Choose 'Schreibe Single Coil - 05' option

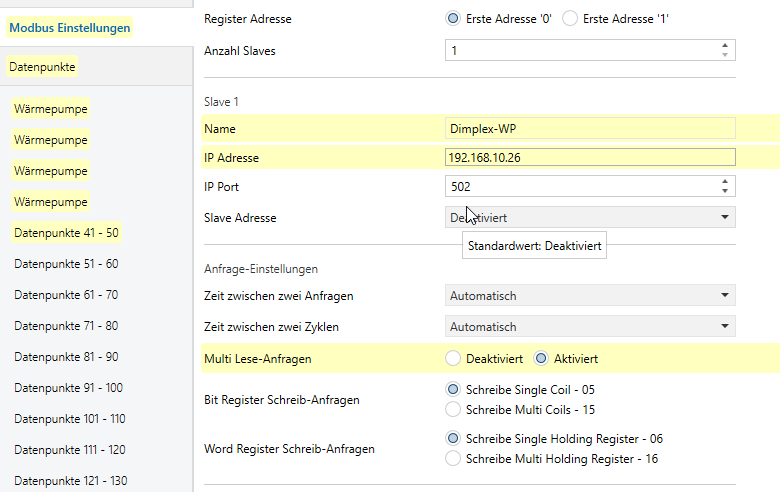pos(453,390)
